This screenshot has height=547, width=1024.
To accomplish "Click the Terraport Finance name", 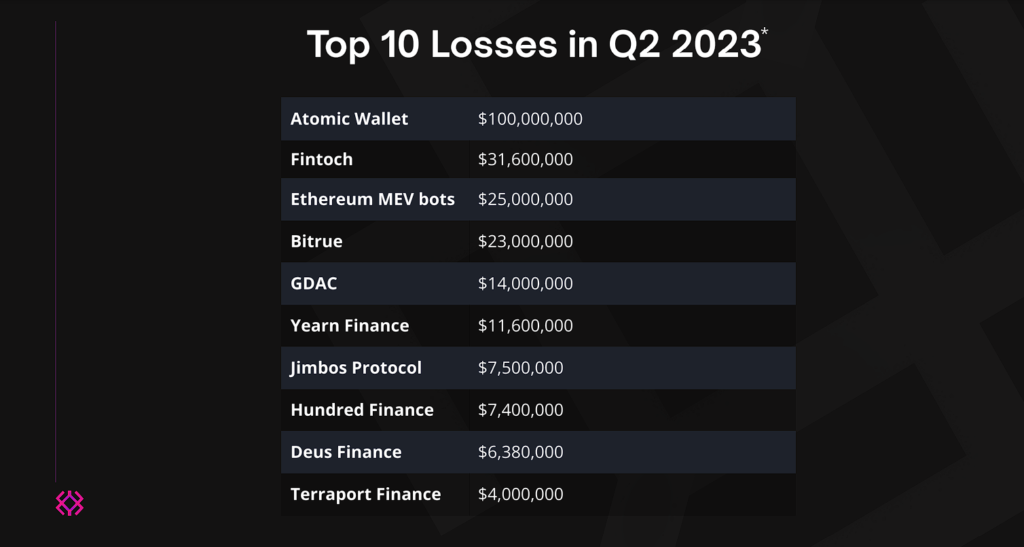I will click(365, 494).
